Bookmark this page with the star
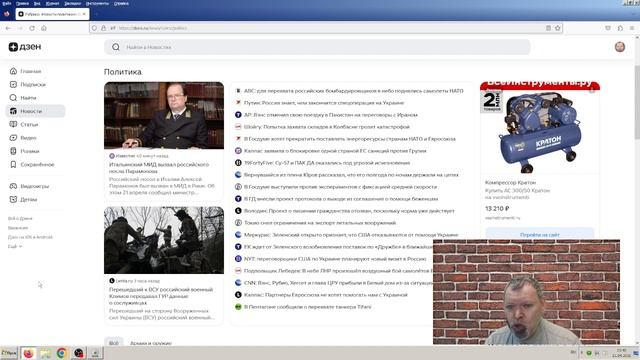This screenshot has height=360, width=640. coord(558,28)
